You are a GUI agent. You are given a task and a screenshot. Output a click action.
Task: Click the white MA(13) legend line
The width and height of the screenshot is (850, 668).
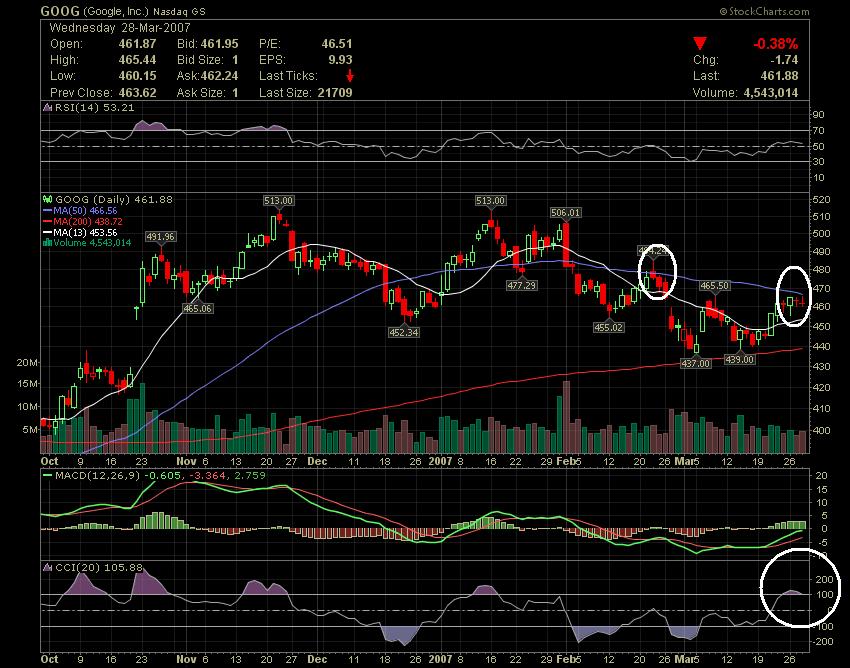pyautogui.click(x=47, y=233)
